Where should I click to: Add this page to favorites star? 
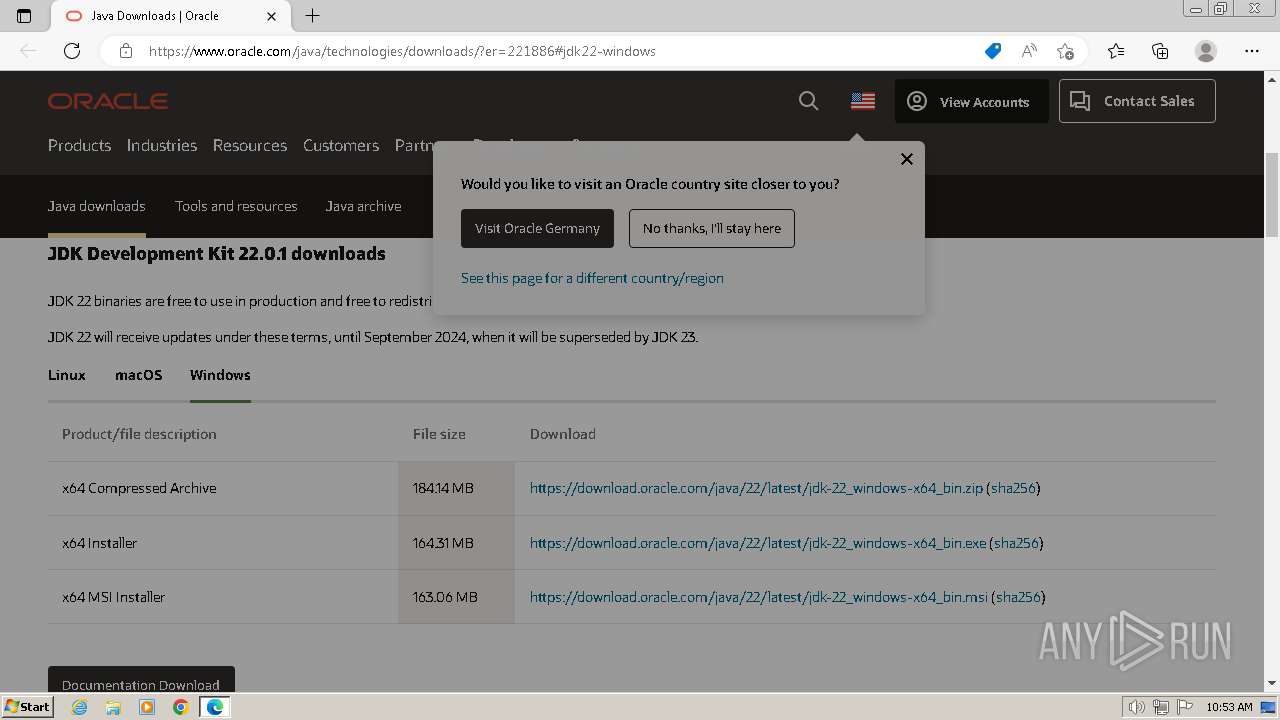1065,51
